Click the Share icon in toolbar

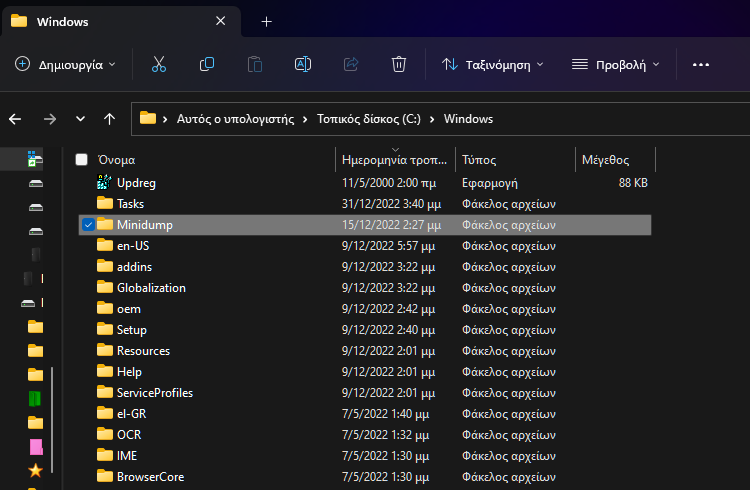point(351,64)
